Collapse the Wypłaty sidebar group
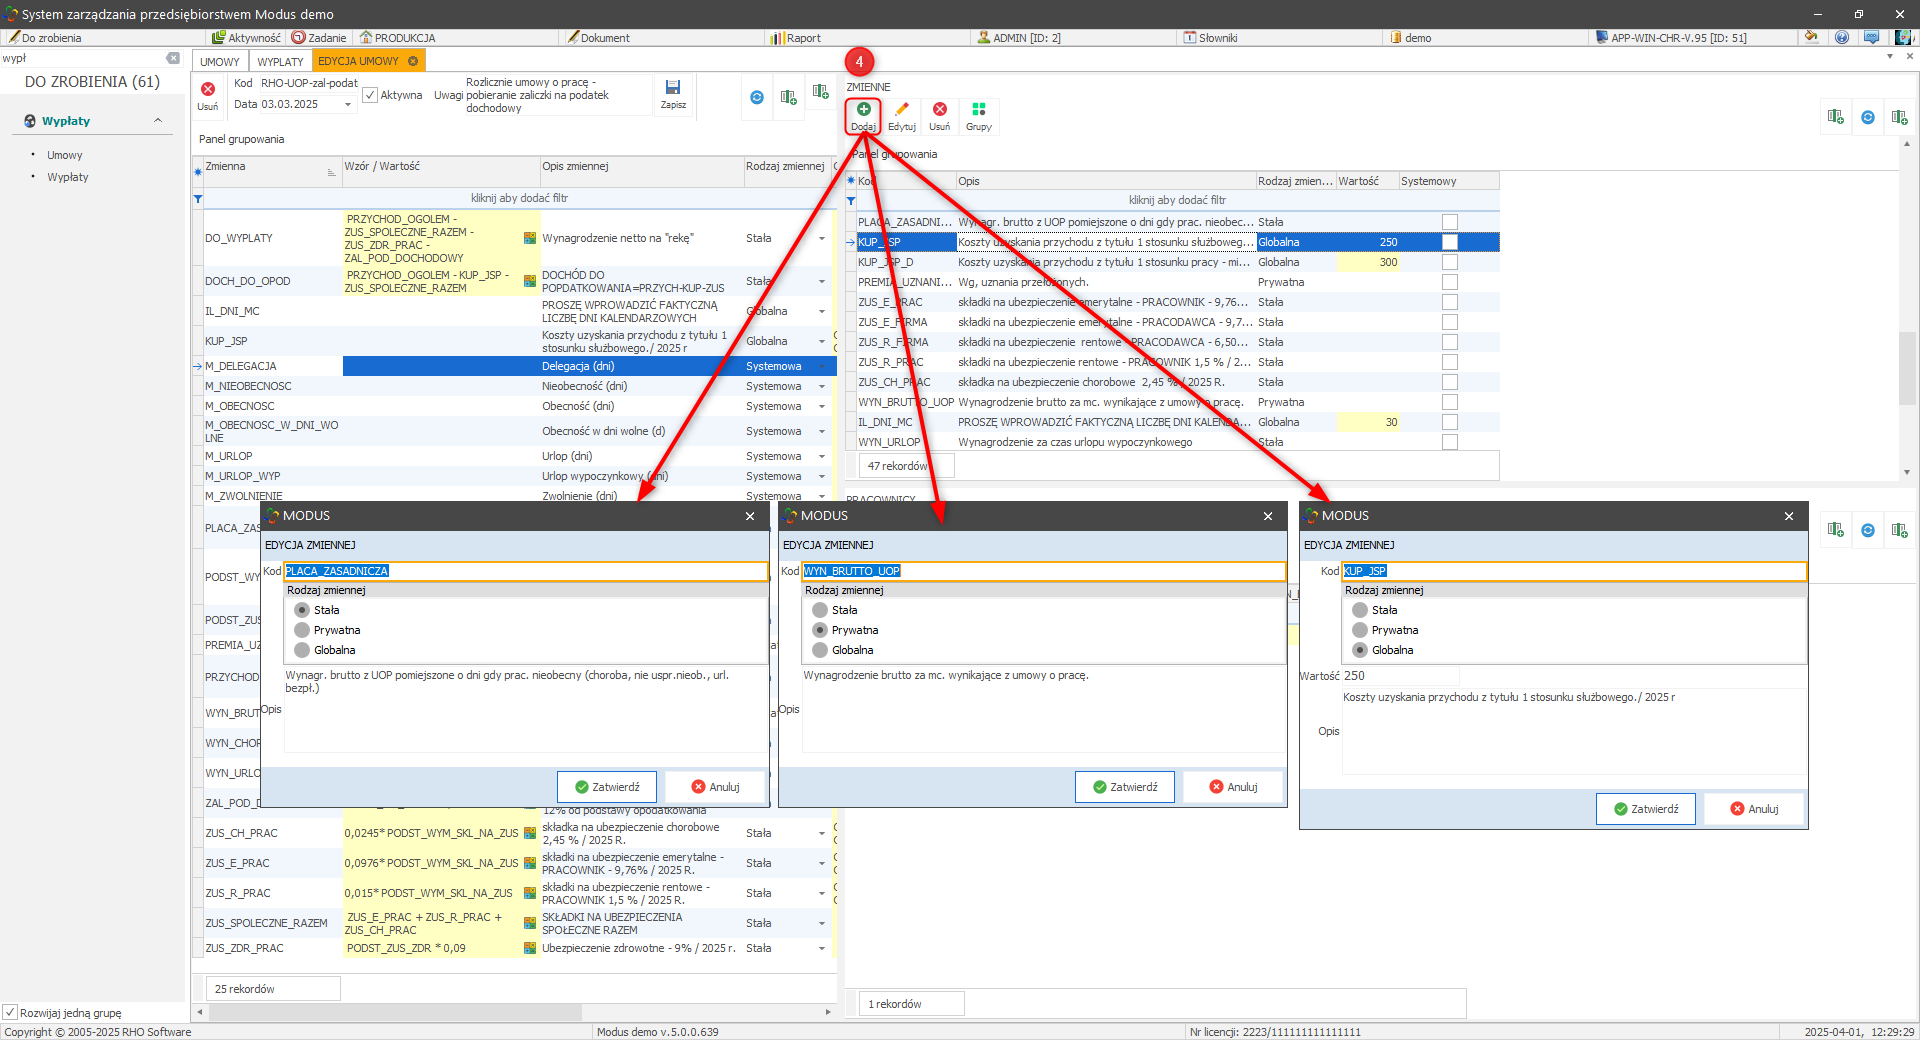This screenshot has height=1040, width=1920. [158, 121]
